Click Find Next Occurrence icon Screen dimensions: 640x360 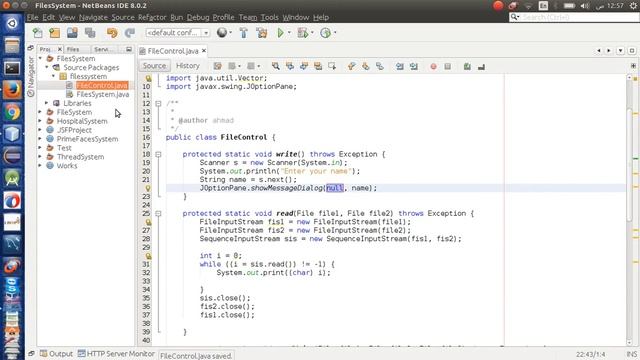(304, 66)
